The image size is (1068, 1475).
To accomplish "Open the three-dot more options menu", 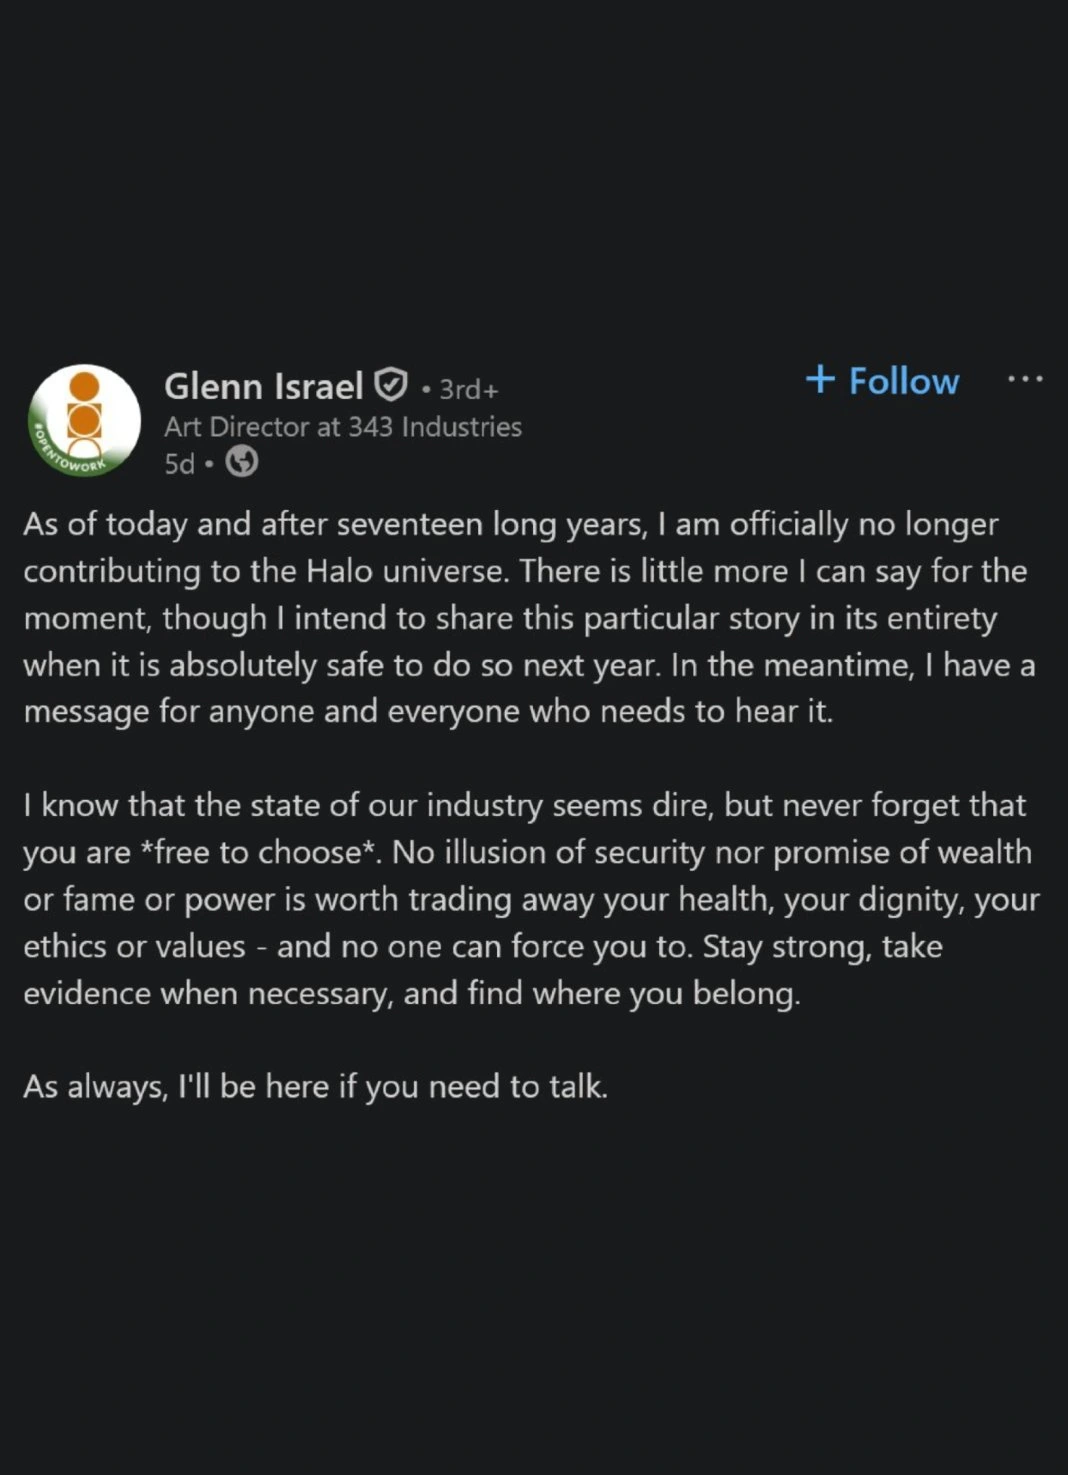I will [x=1025, y=379].
